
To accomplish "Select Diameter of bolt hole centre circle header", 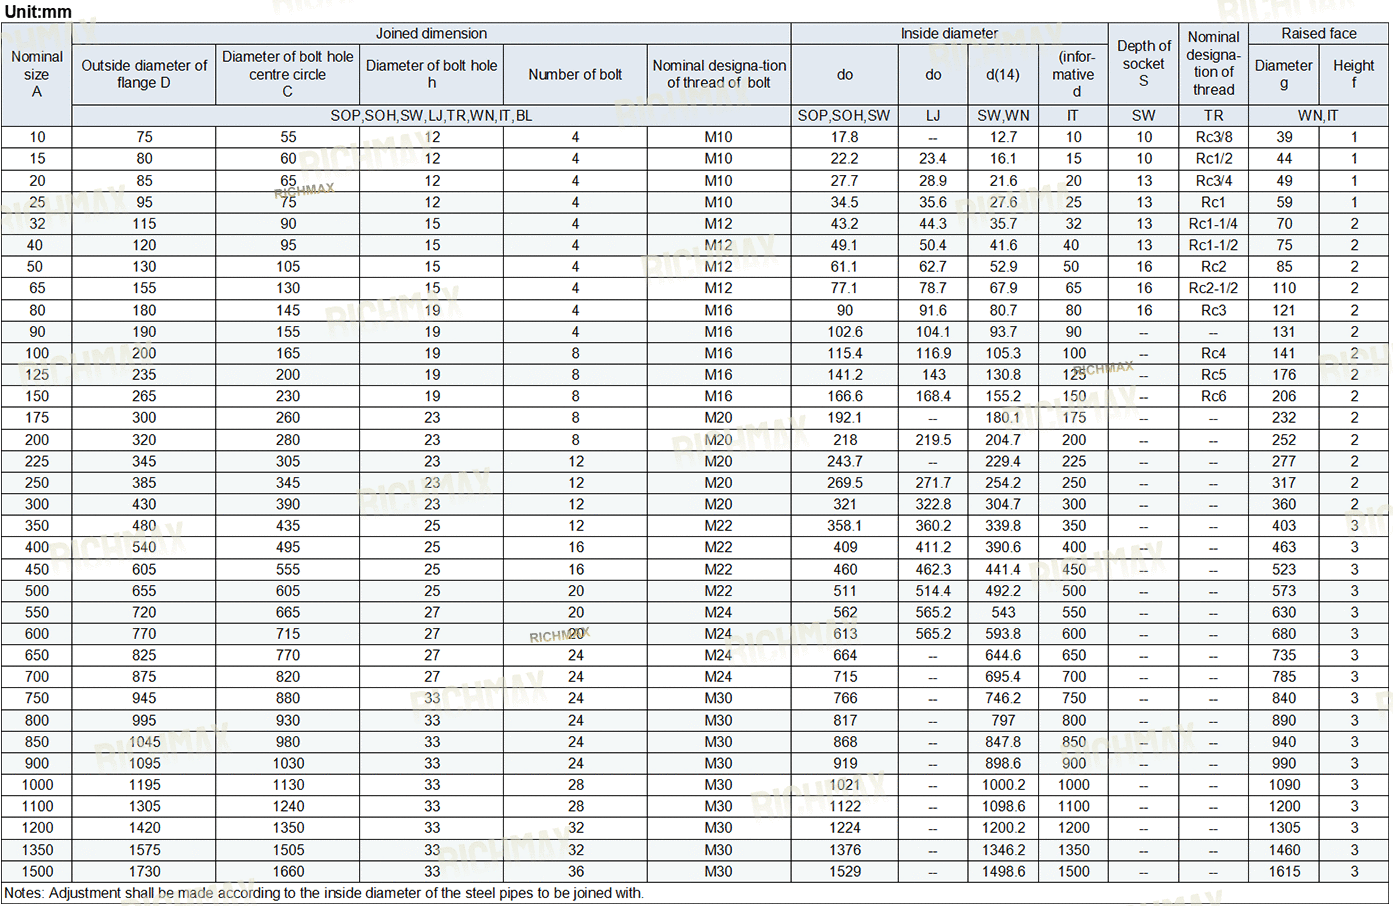I will tap(287, 74).
